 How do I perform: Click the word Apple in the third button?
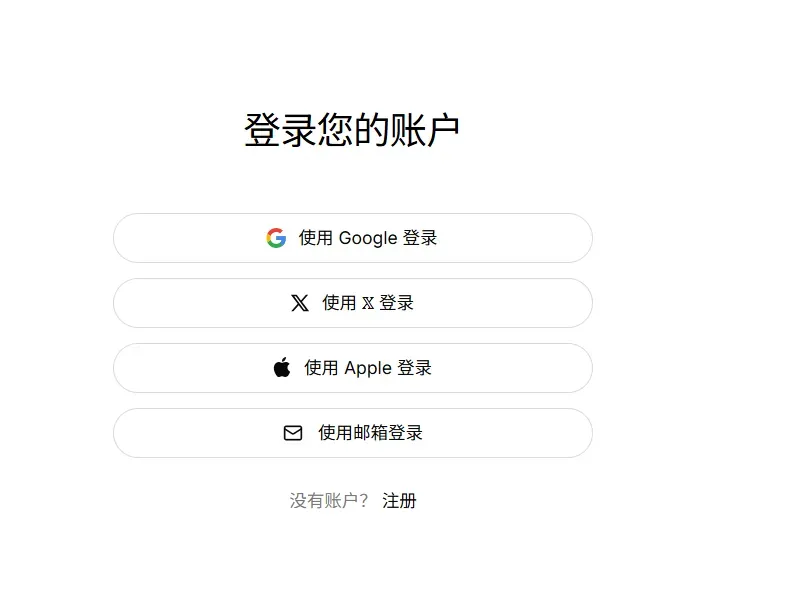coord(368,368)
